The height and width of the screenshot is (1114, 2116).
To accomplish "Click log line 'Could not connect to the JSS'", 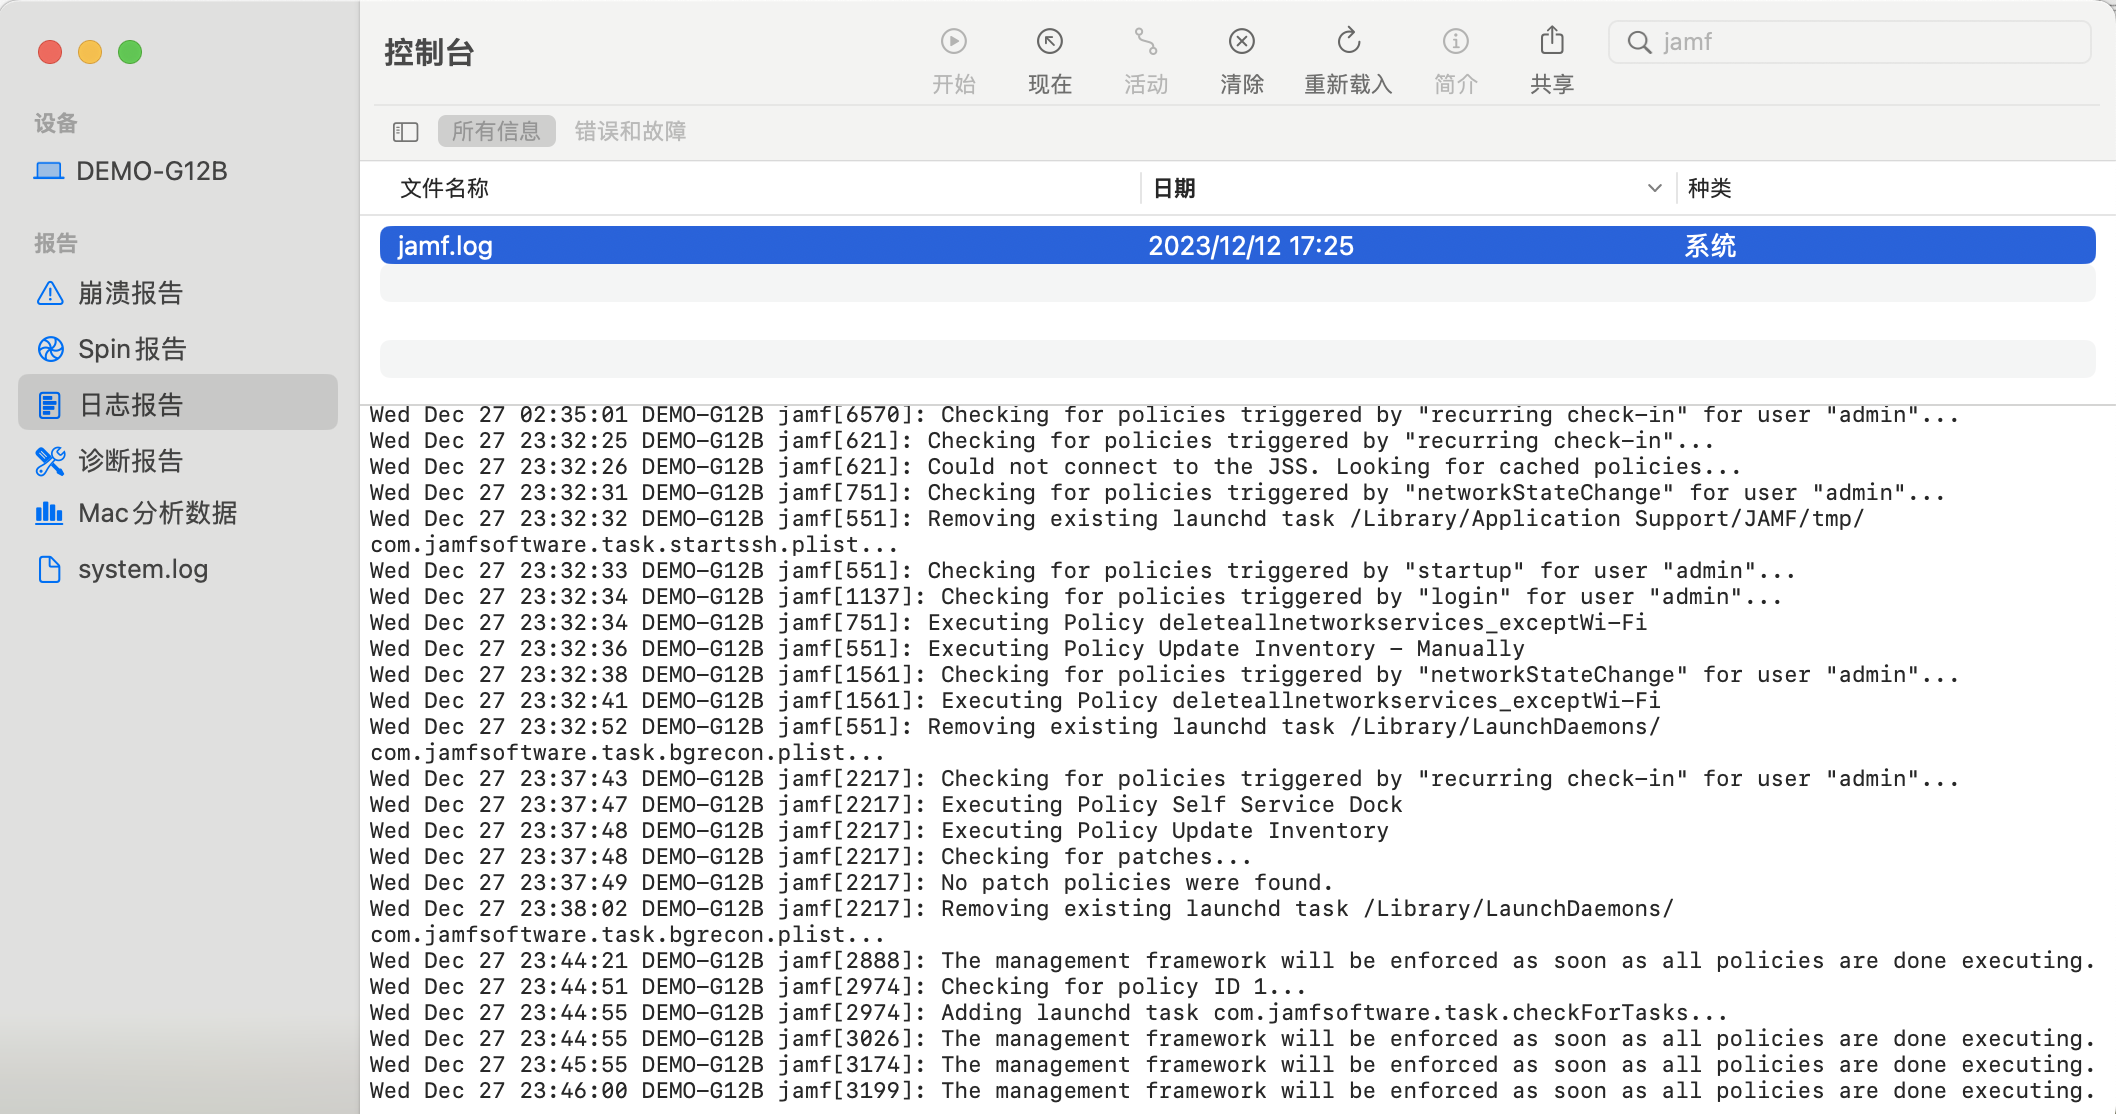I will pos(1056,467).
